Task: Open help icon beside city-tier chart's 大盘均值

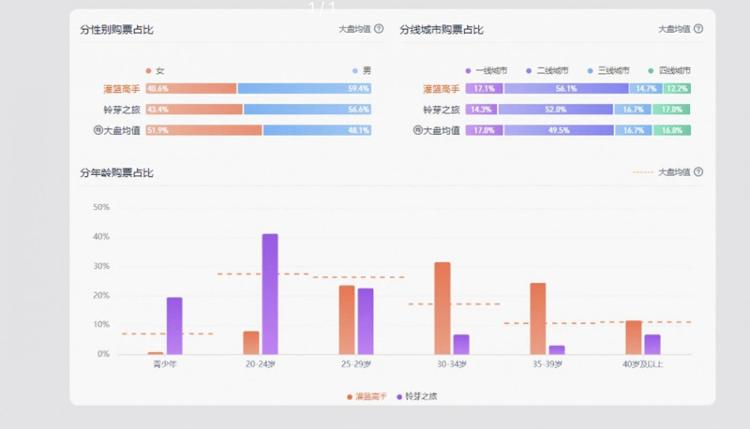Action: [x=698, y=29]
